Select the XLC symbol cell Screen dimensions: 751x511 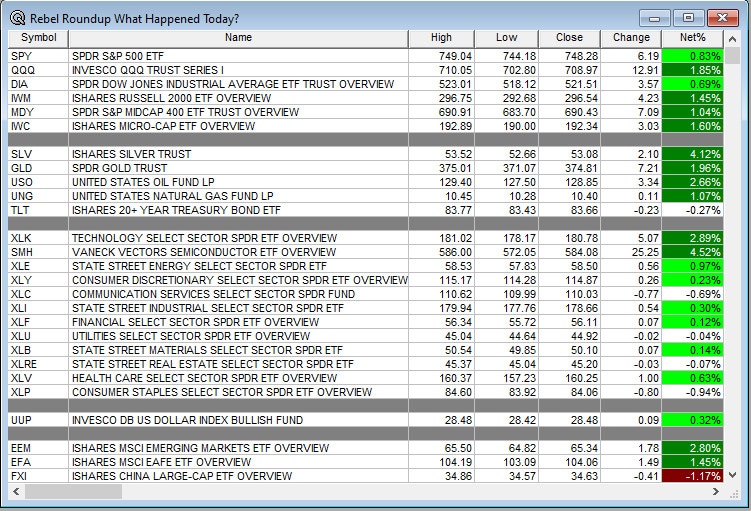[x=38, y=294]
